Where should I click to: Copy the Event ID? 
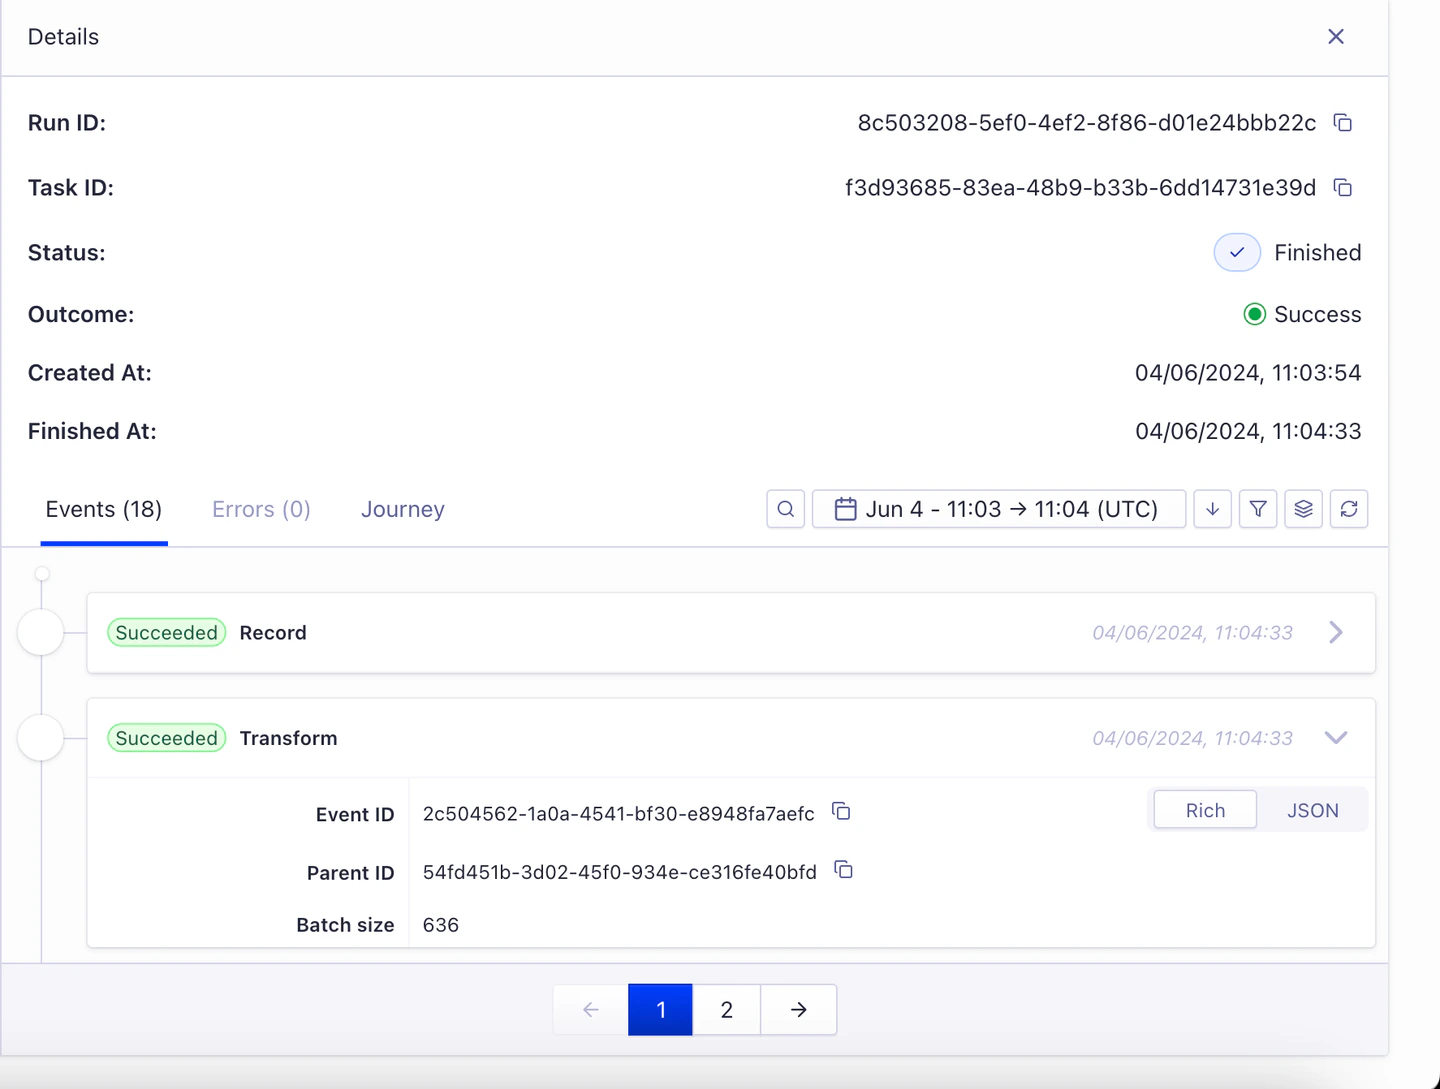click(841, 811)
